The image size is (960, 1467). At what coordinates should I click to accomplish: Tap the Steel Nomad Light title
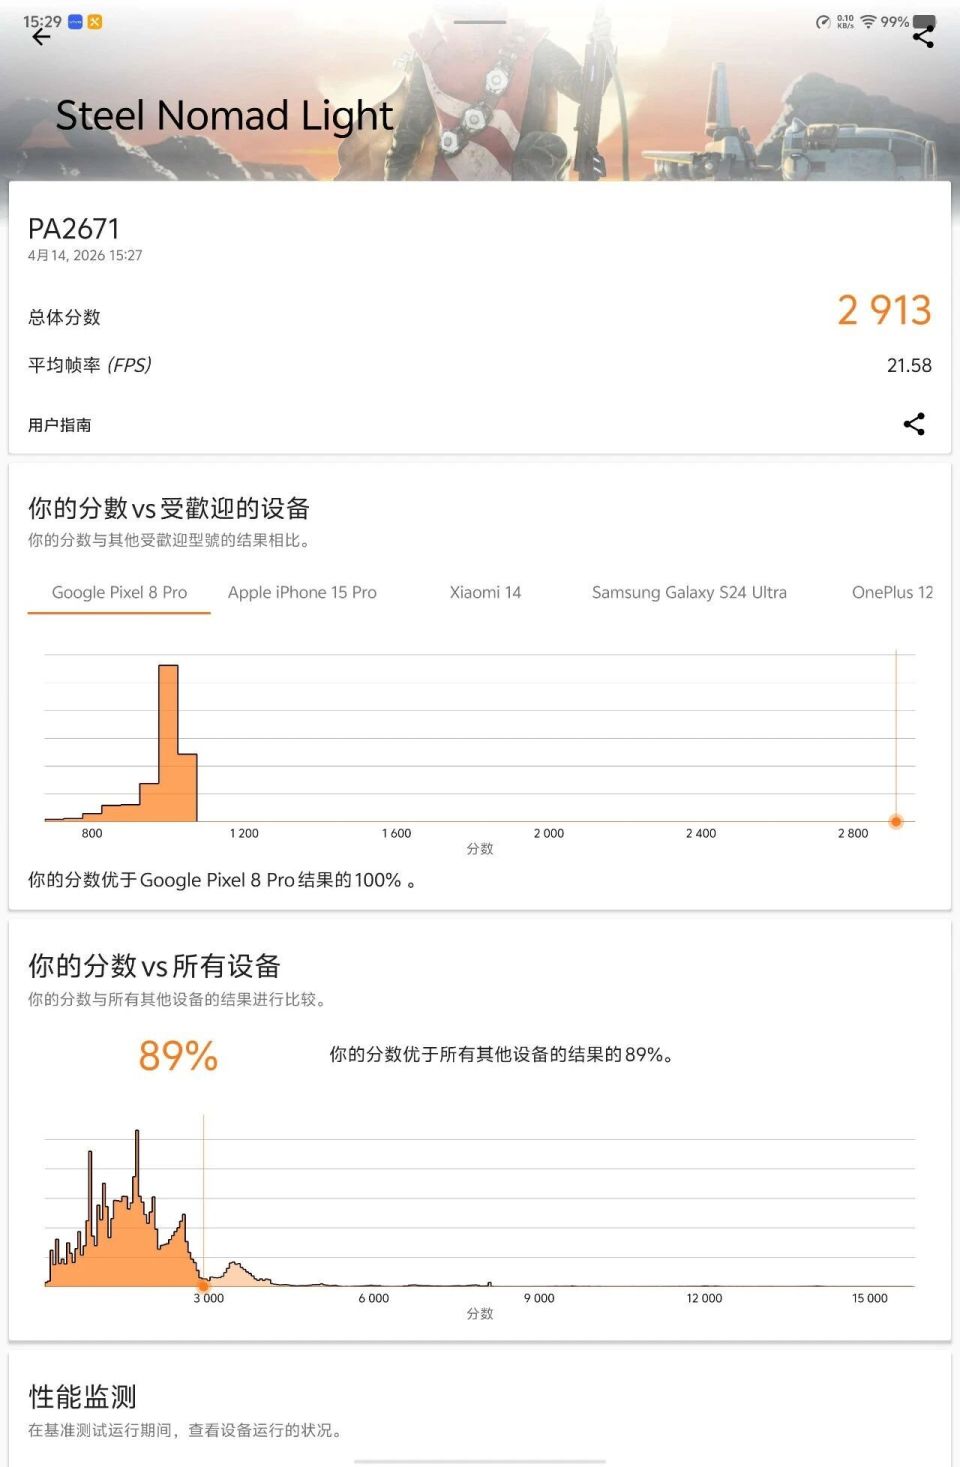pyautogui.click(x=224, y=116)
